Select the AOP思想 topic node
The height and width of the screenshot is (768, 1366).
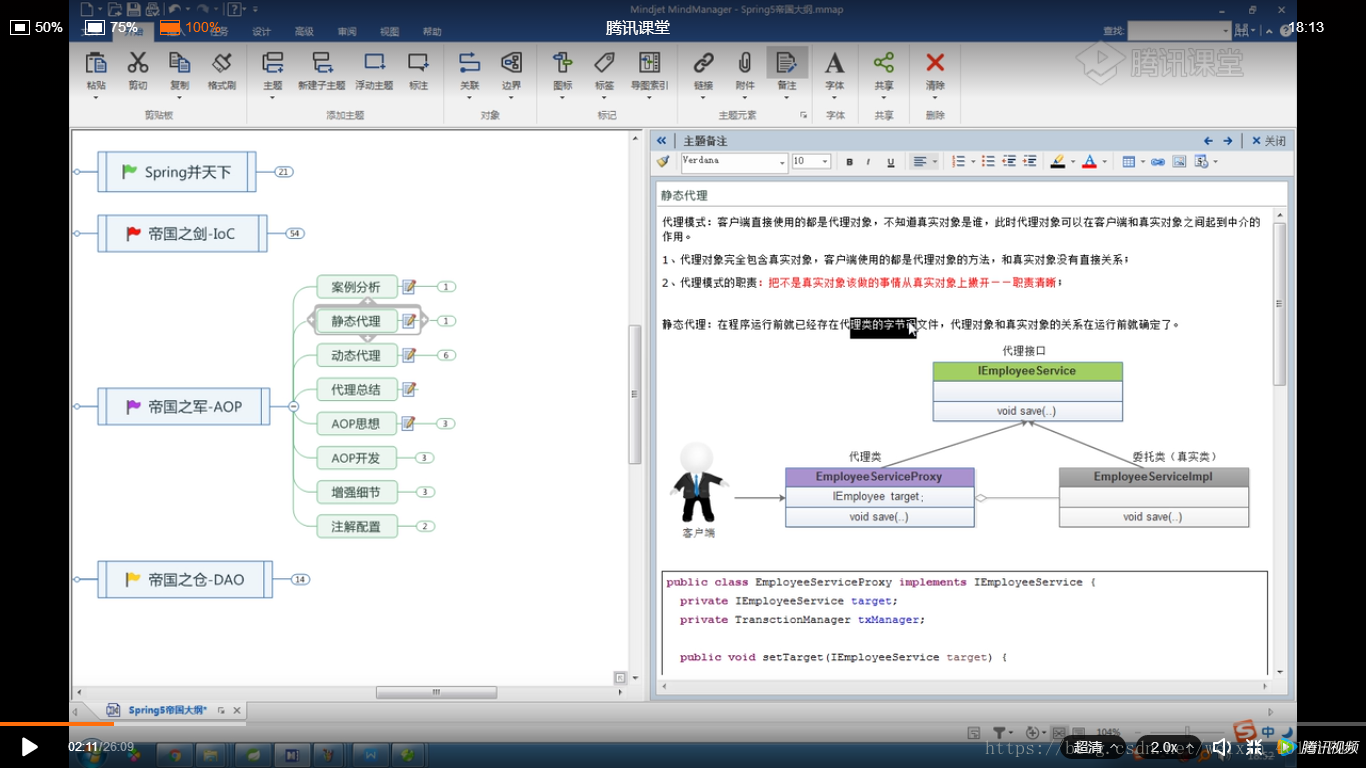pyautogui.click(x=356, y=424)
